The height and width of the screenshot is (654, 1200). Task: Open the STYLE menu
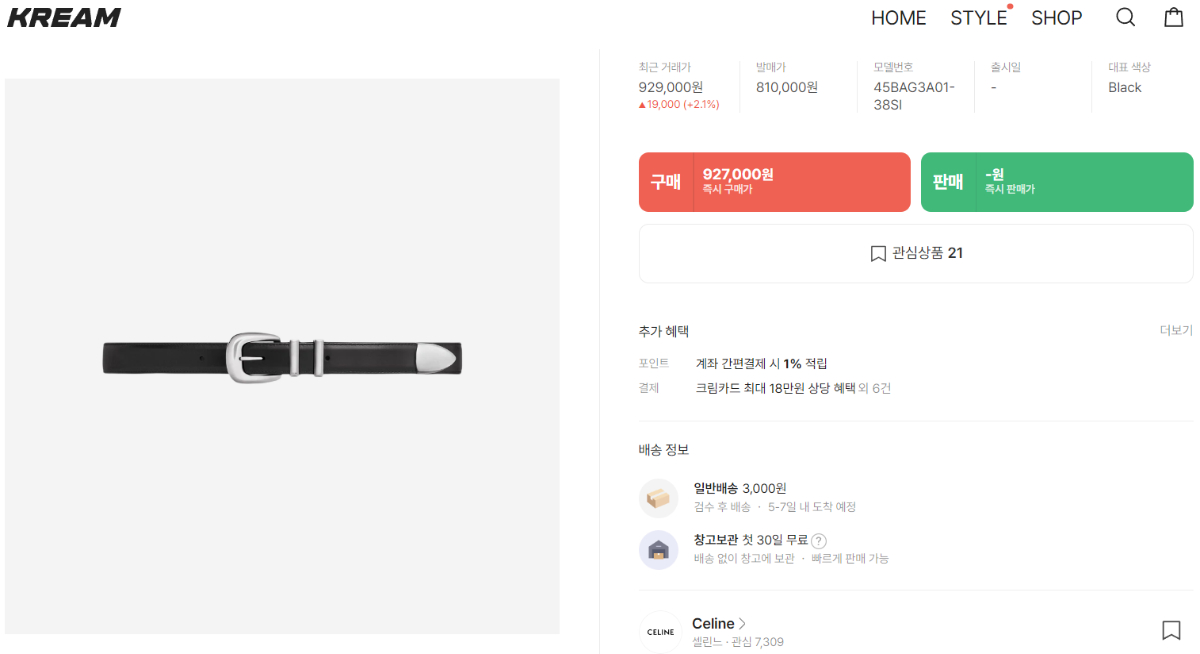coord(978,18)
